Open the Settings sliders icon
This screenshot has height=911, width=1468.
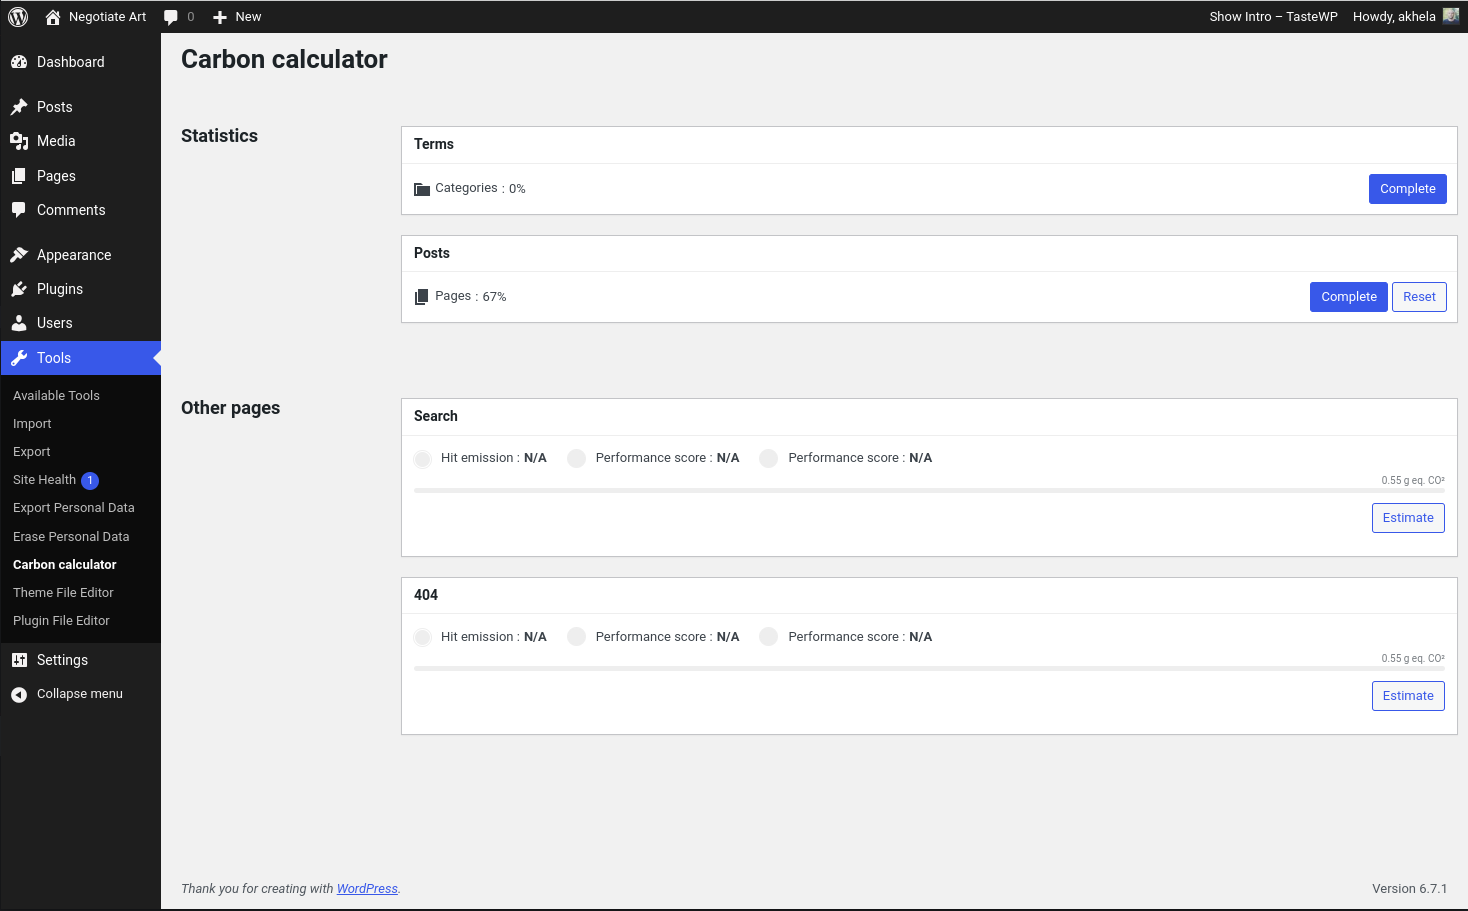coord(19,660)
